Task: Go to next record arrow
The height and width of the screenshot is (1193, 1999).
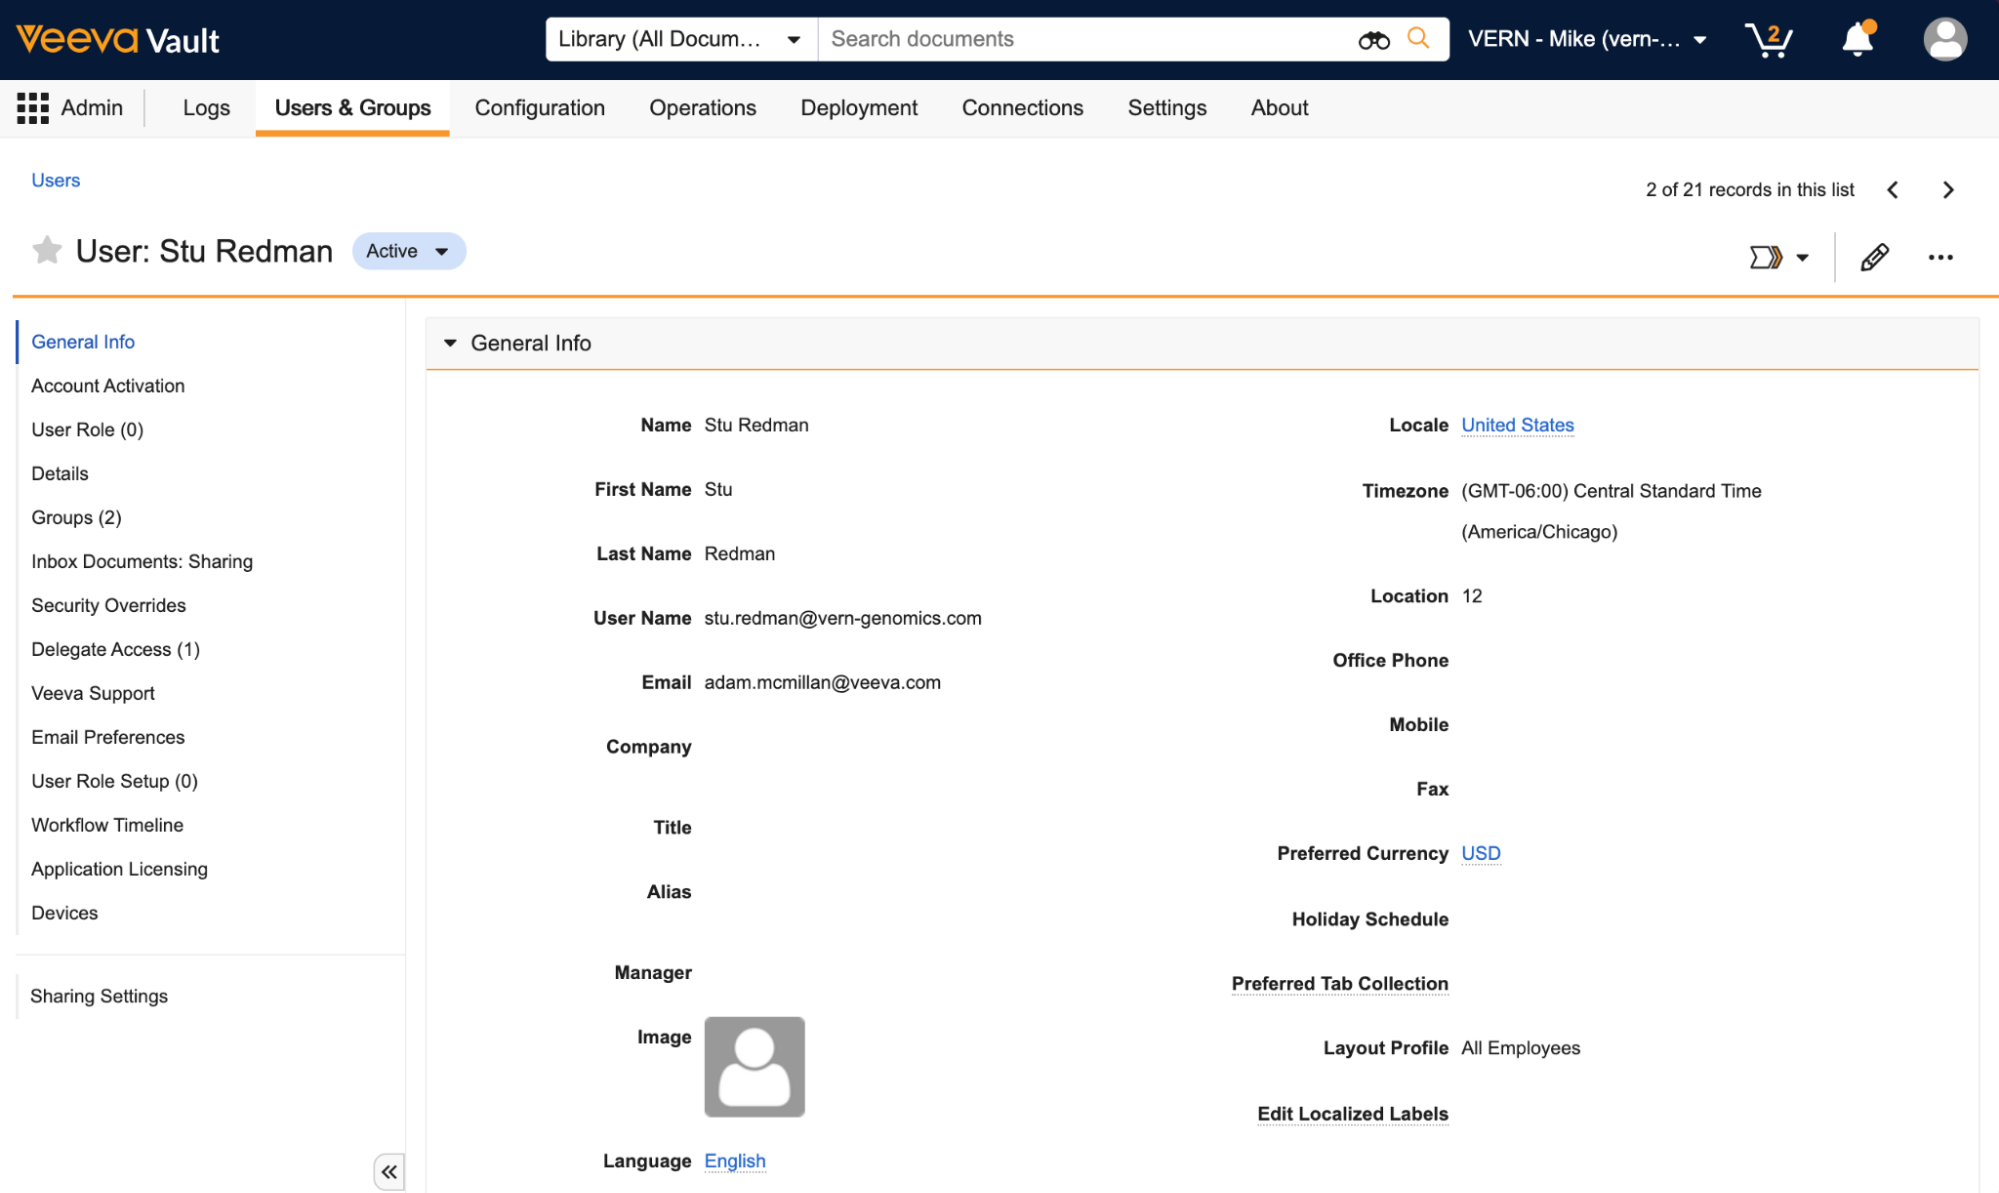Action: point(1947,190)
